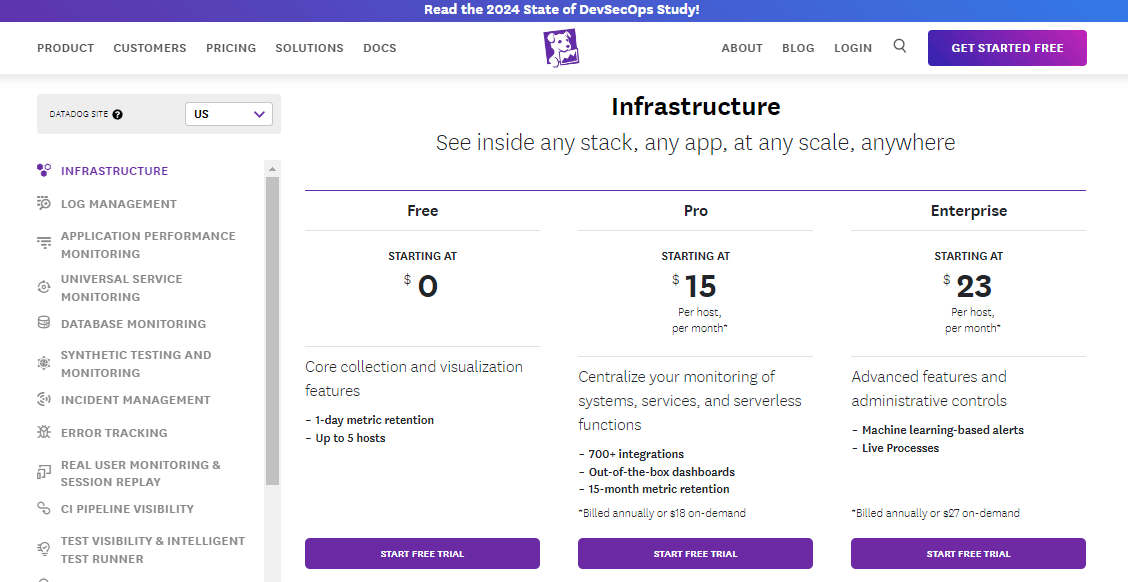Select the Error Tracking bug icon
Viewport: 1128px width, 582px height.
pos(44,432)
